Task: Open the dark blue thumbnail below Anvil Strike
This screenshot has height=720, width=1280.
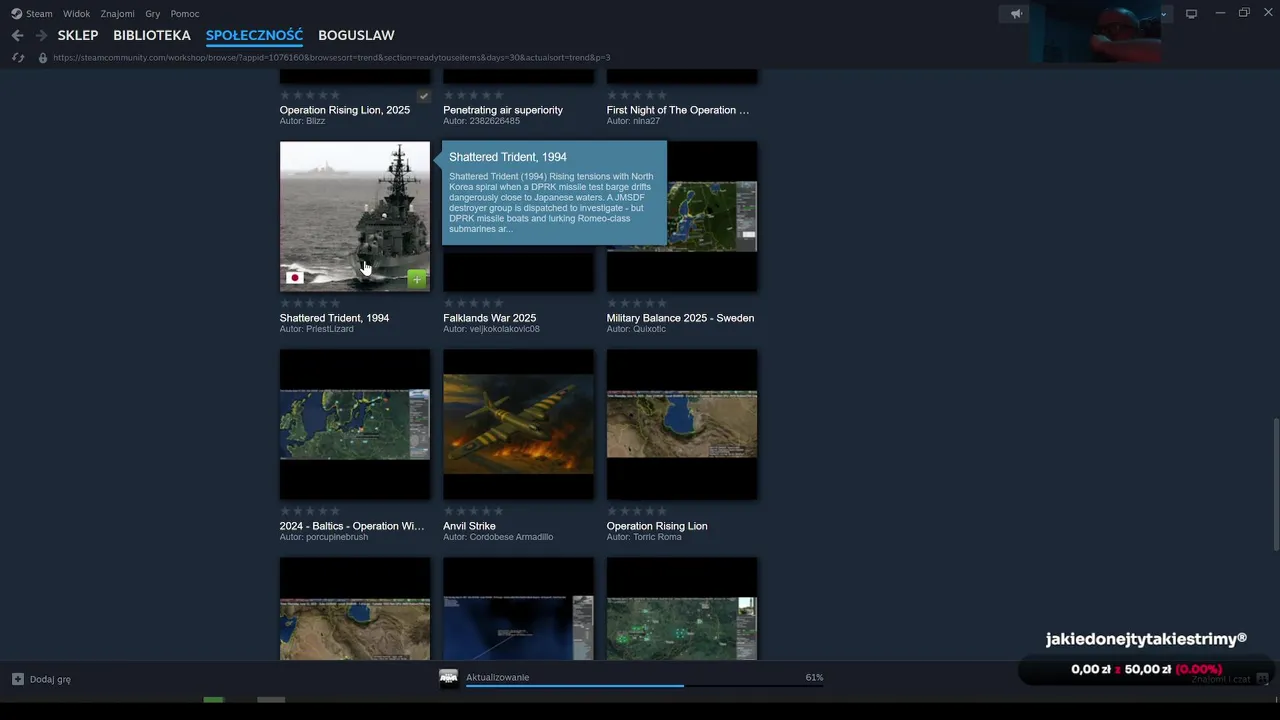Action: (518, 608)
